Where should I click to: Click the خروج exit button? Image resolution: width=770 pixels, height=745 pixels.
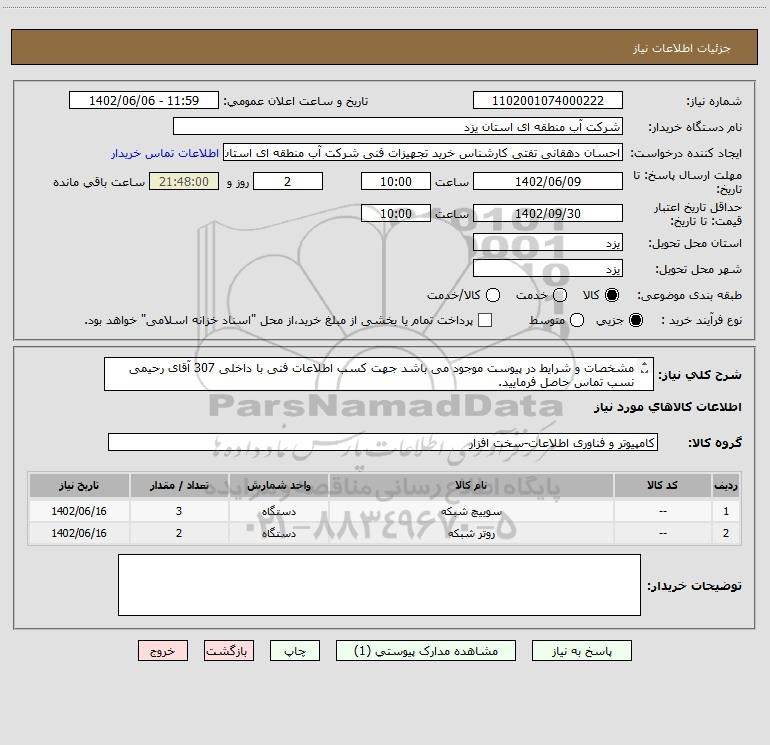pyautogui.click(x=163, y=651)
